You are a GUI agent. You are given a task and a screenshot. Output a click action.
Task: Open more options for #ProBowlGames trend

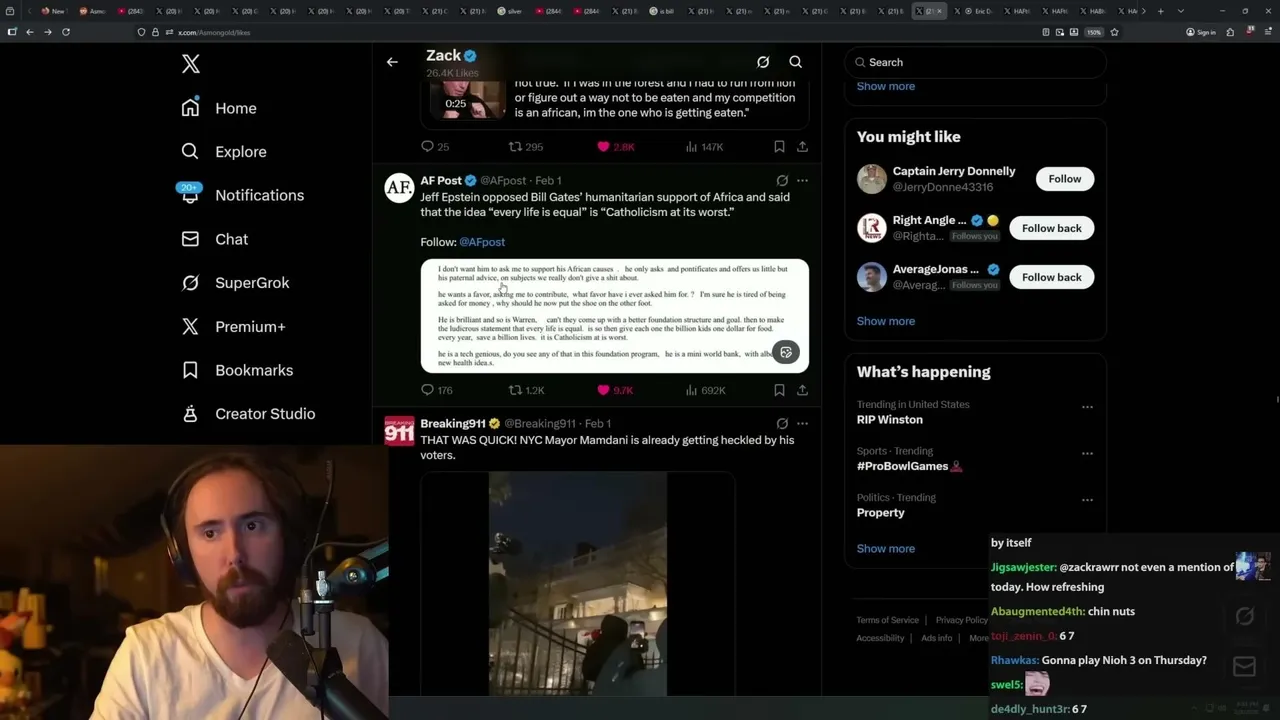click(1087, 453)
